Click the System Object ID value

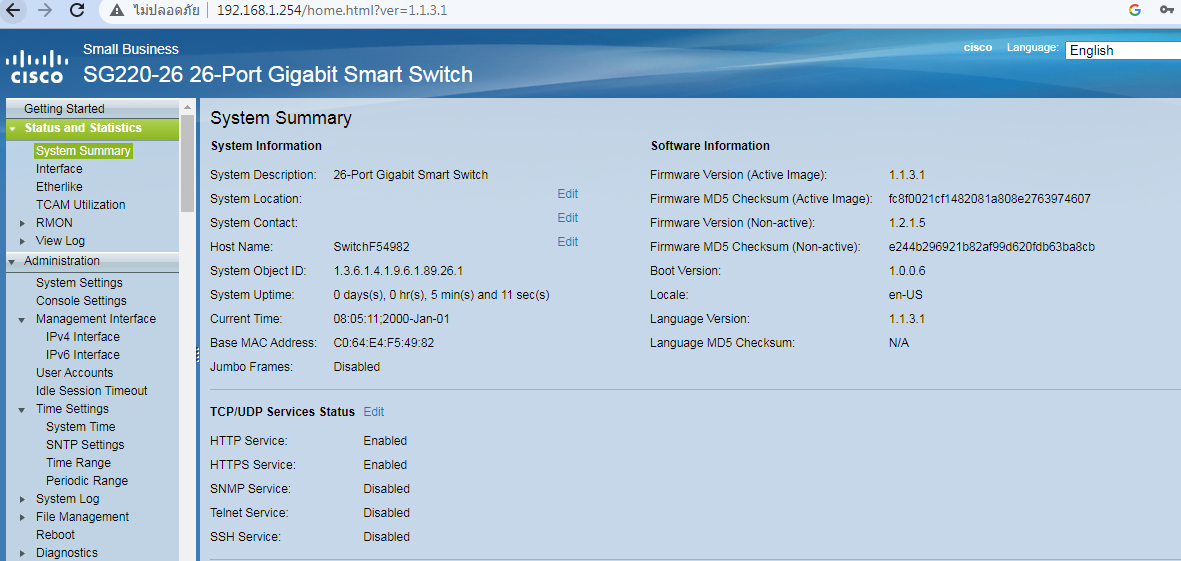click(x=398, y=271)
